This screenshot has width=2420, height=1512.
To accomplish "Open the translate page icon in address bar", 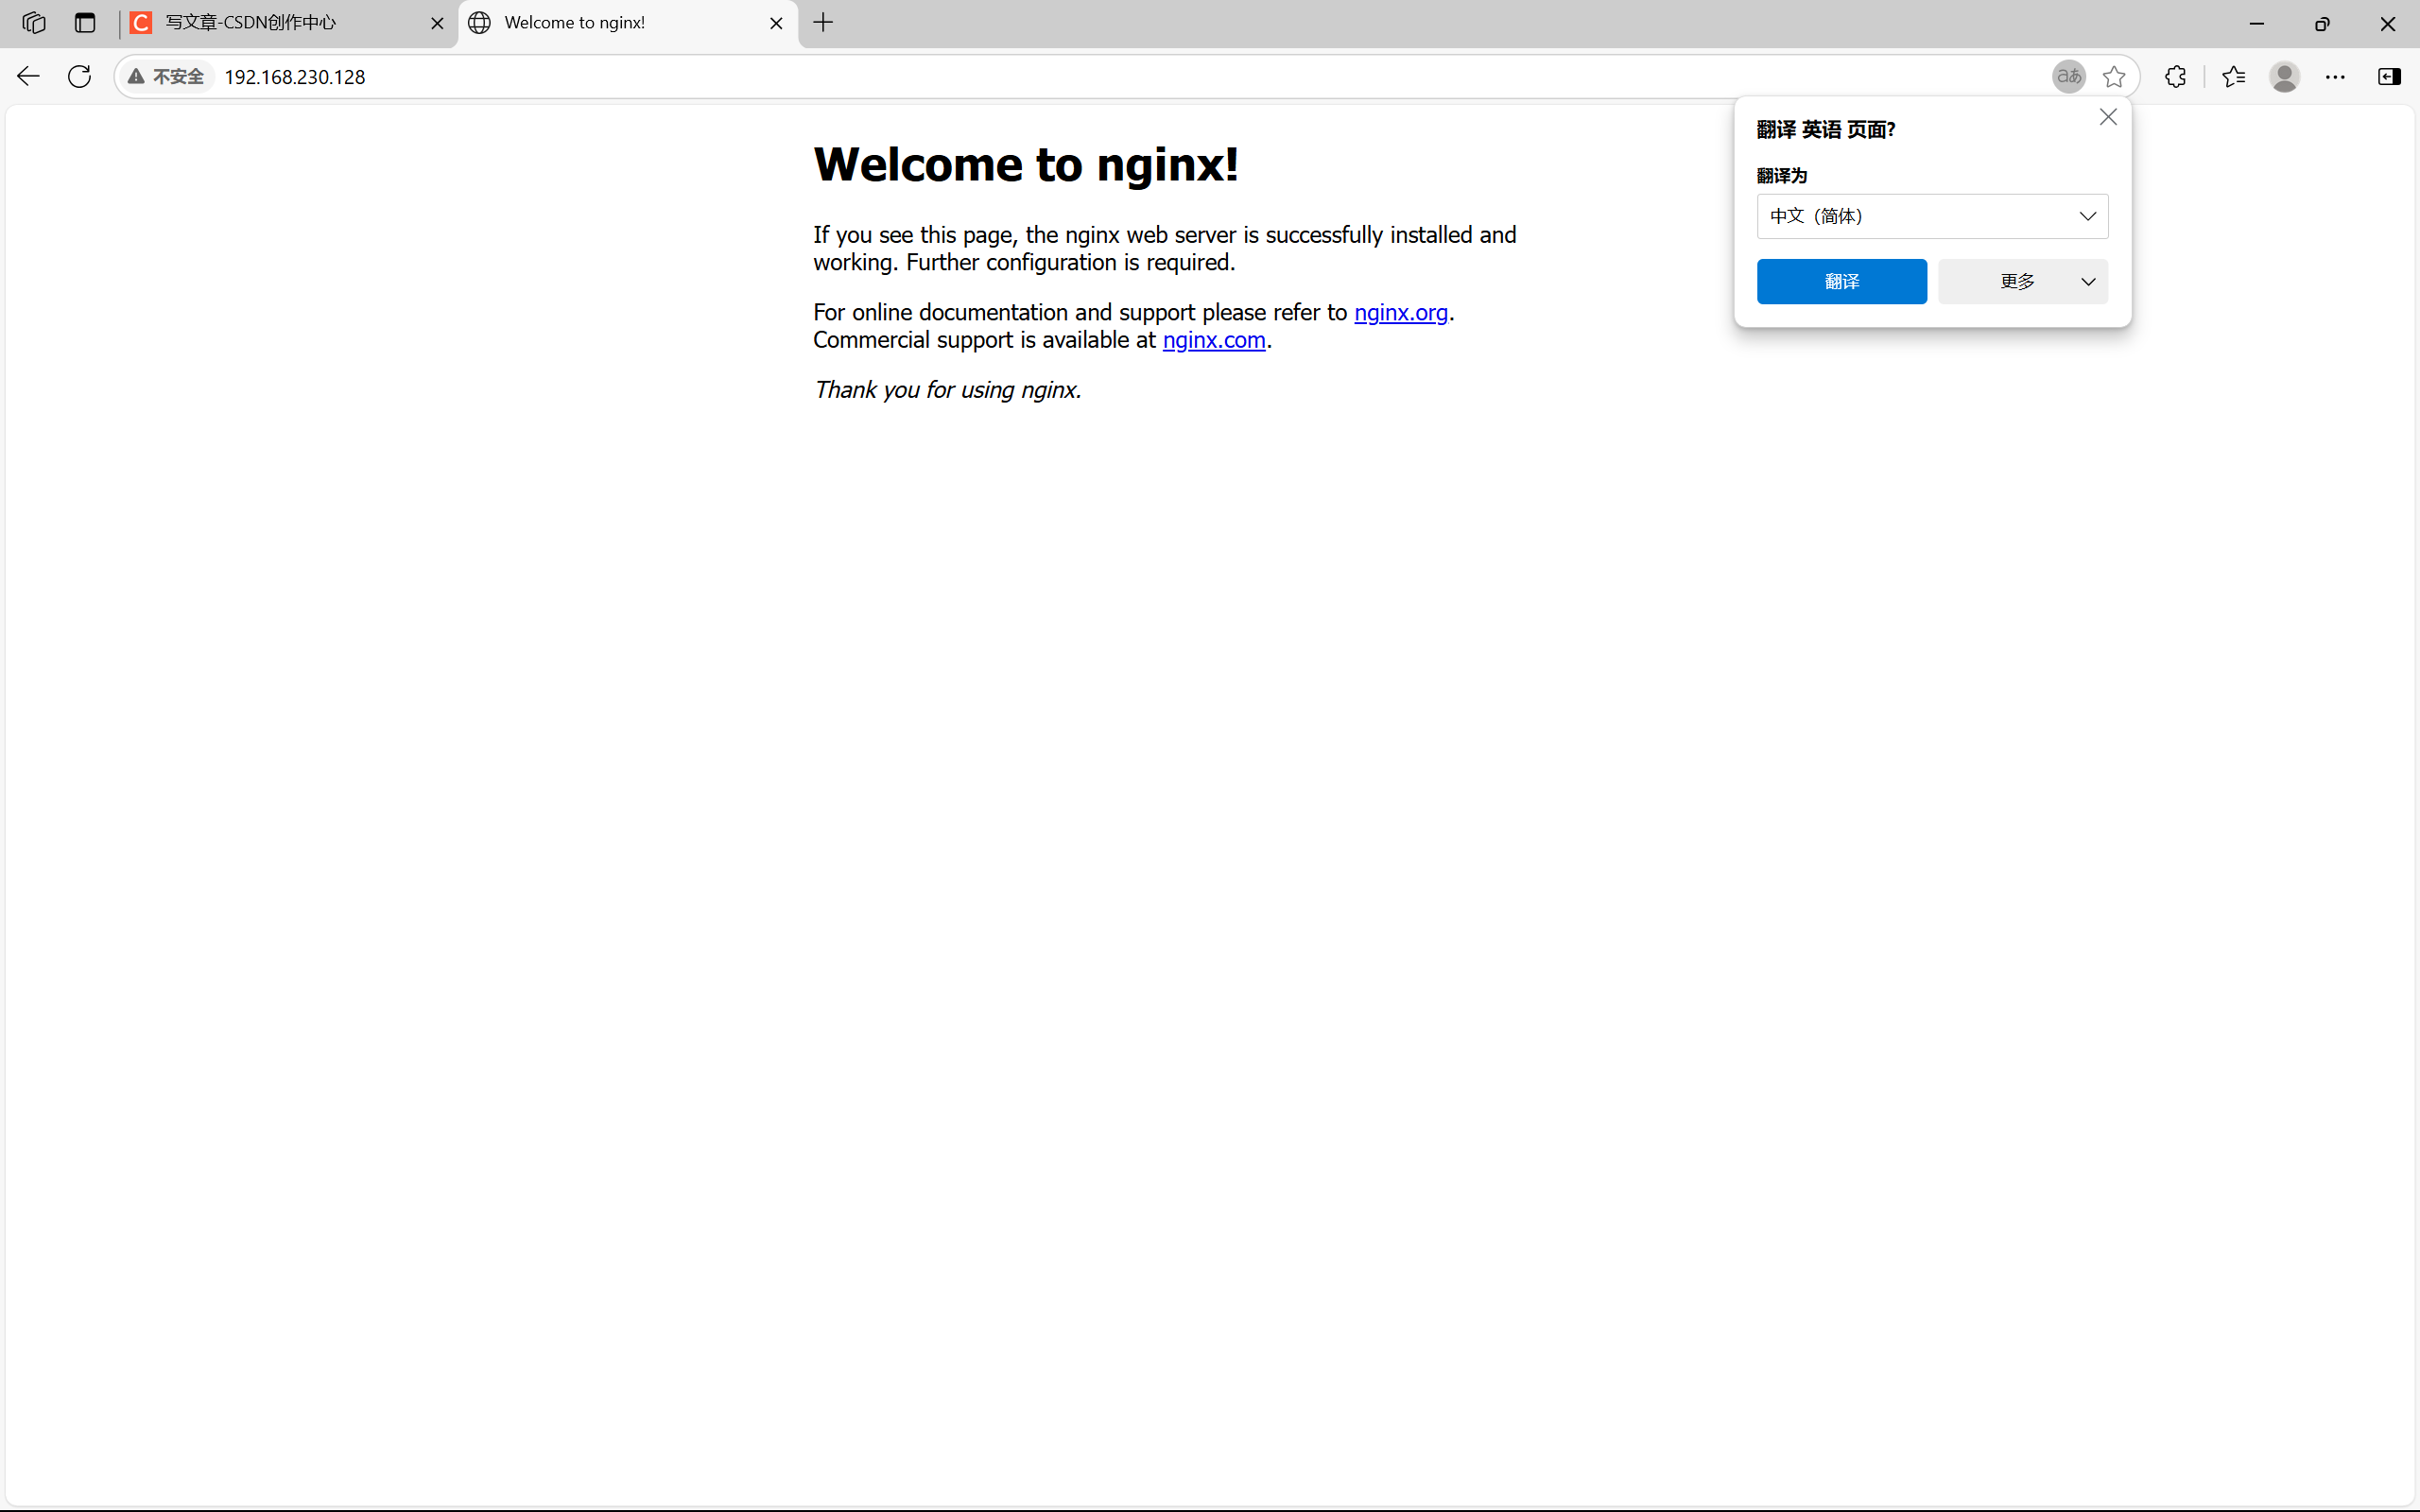I will pyautogui.click(x=2069, y=76).
